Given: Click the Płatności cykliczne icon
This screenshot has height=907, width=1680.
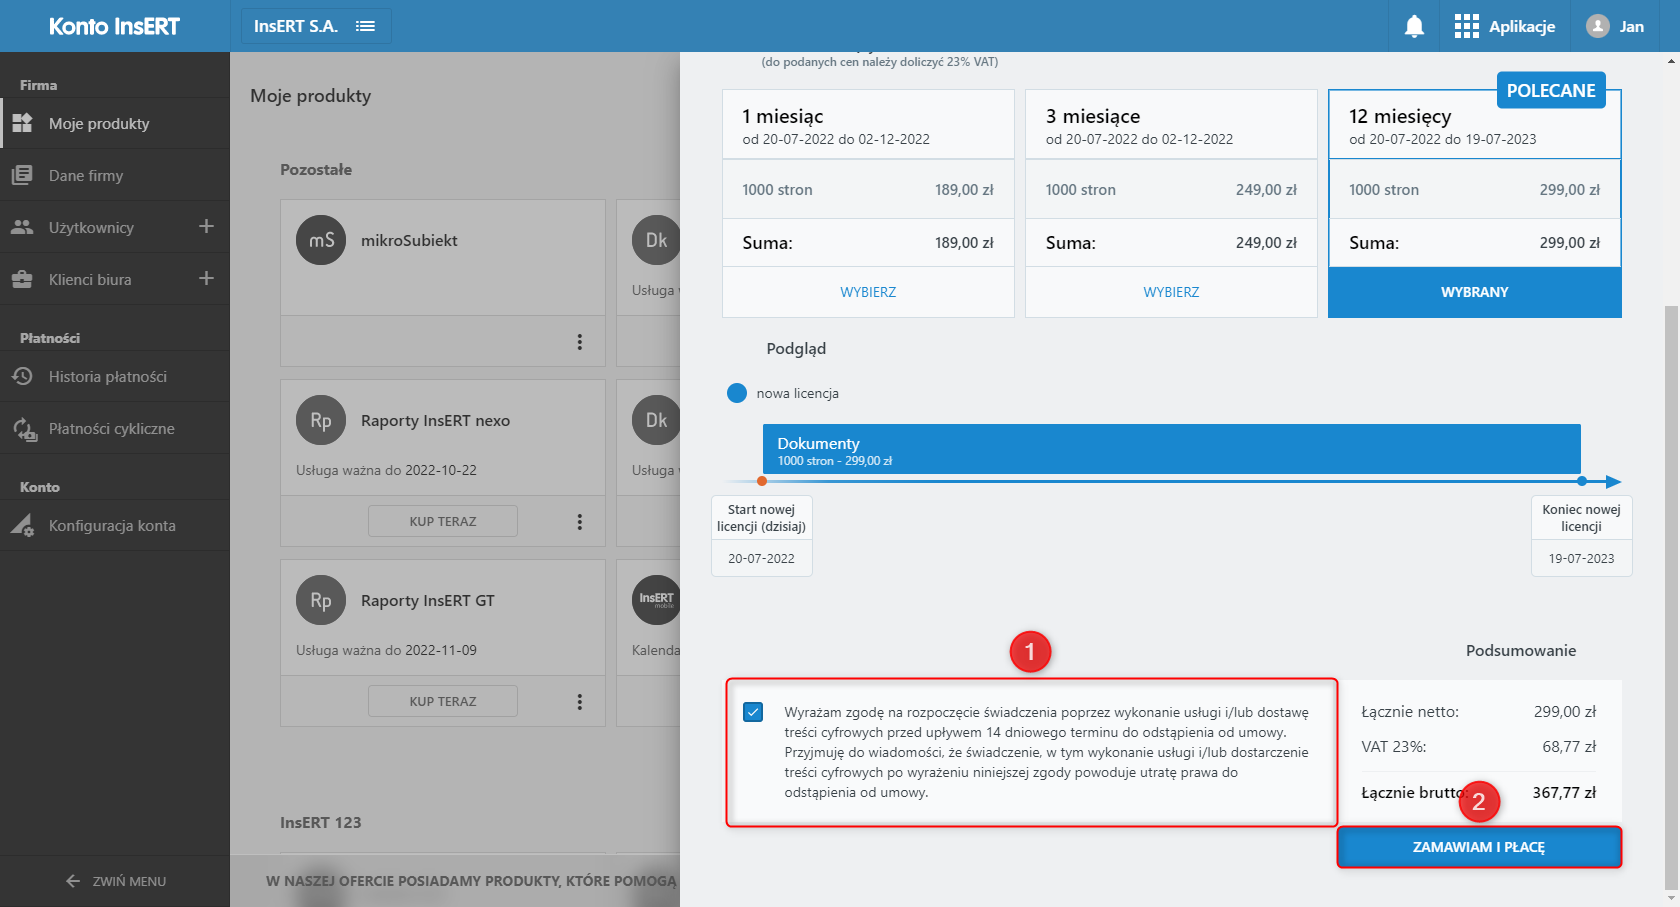Looking at the screenshot, I should click(x=24, y=429).
